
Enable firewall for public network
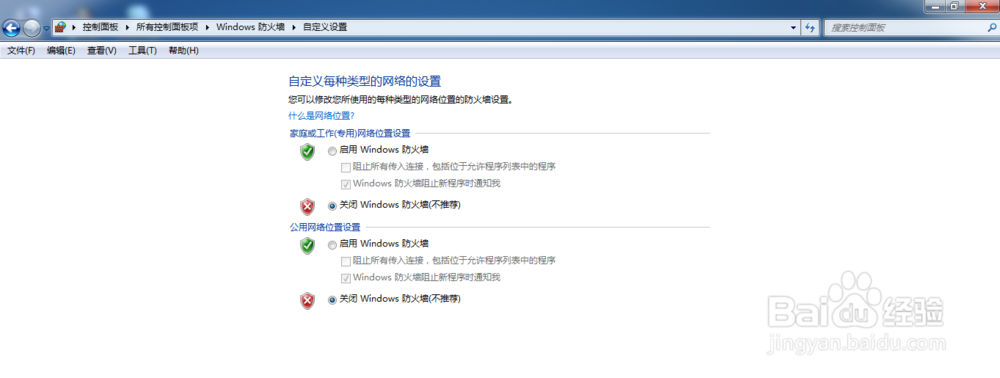[332, 245]
